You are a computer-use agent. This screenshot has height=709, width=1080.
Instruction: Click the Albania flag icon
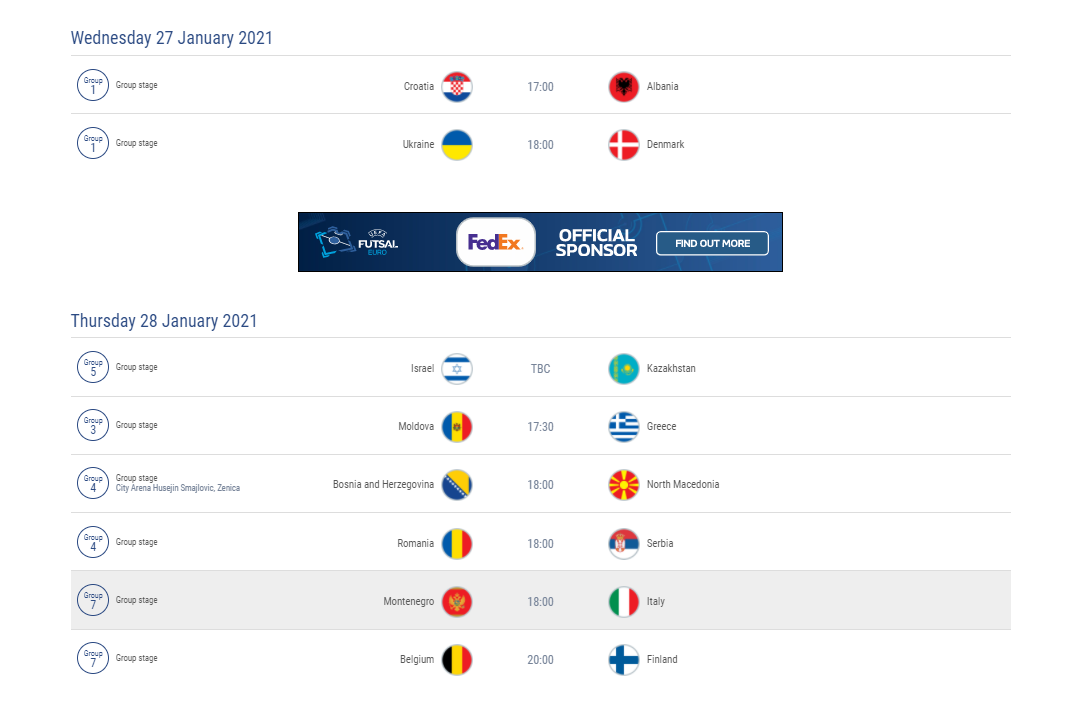pyautogui.click(x=624, y=87)
